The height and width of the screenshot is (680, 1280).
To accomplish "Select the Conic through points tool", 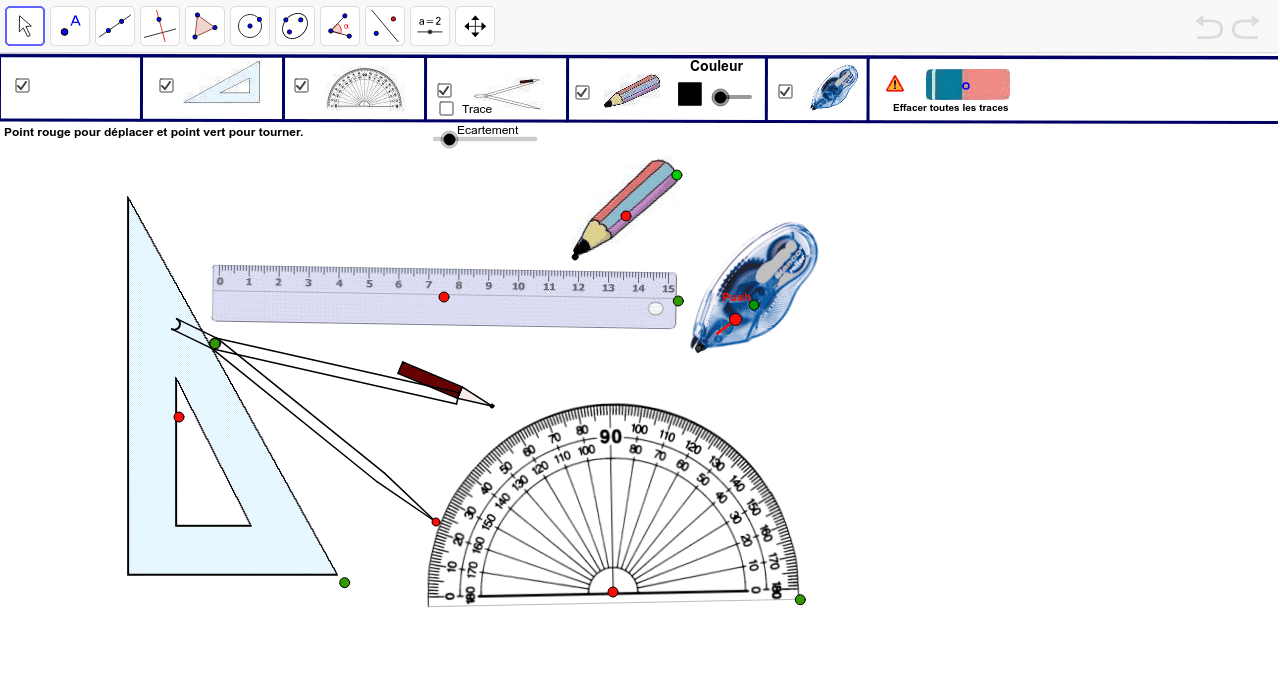I will [x=294, y=25].
